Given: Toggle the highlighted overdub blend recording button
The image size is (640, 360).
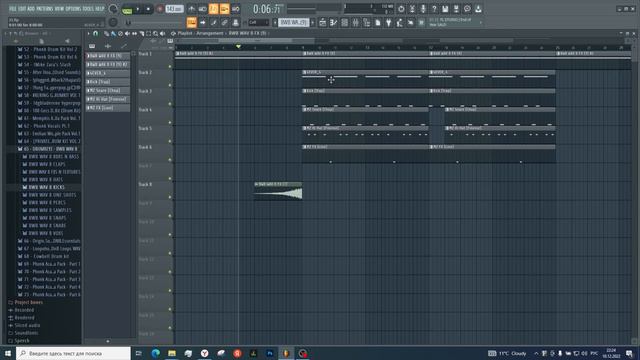Looking at the screenshot, I should (224, 9).
